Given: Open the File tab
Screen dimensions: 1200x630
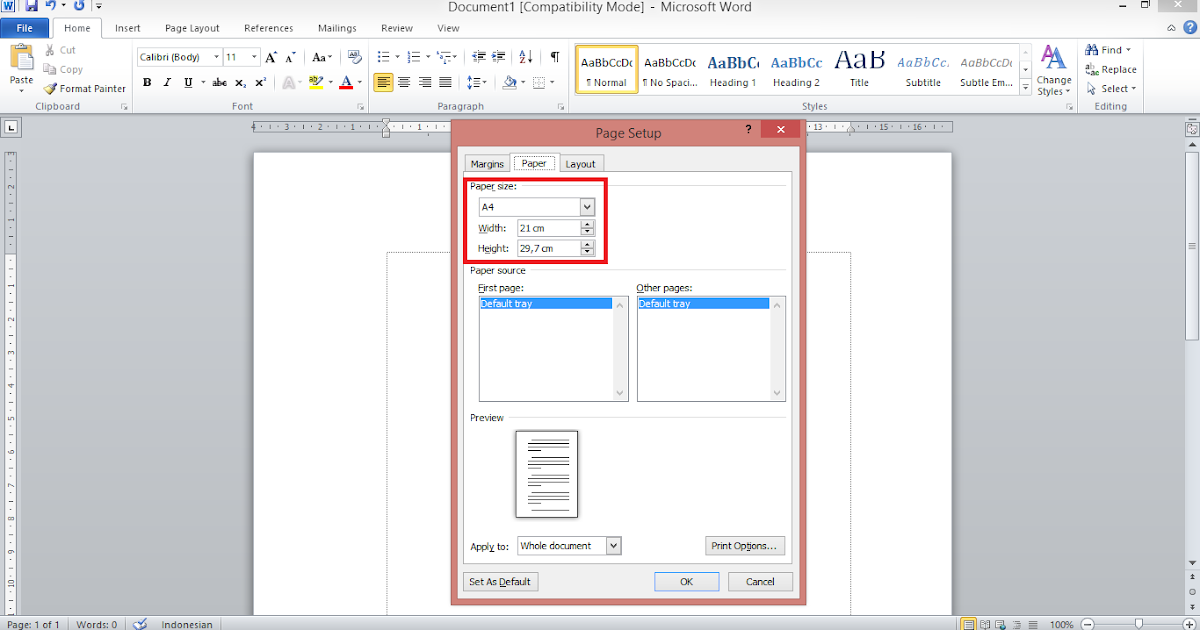Looking at the screenshot, I should coord(24,28).
